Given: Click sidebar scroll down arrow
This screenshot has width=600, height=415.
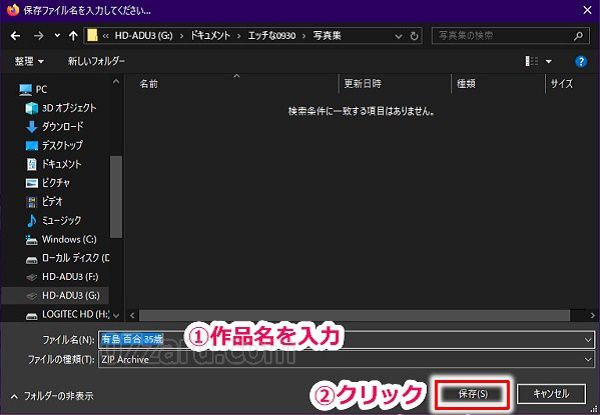Looking at the screenshot, I should point(116,316).
